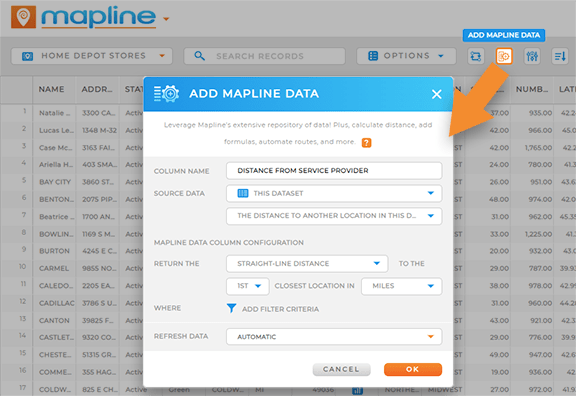Open the Miles unit dropdown
The height and width of the screenshot is (396, 576).
pyautogui.click(x=402, y=286)
